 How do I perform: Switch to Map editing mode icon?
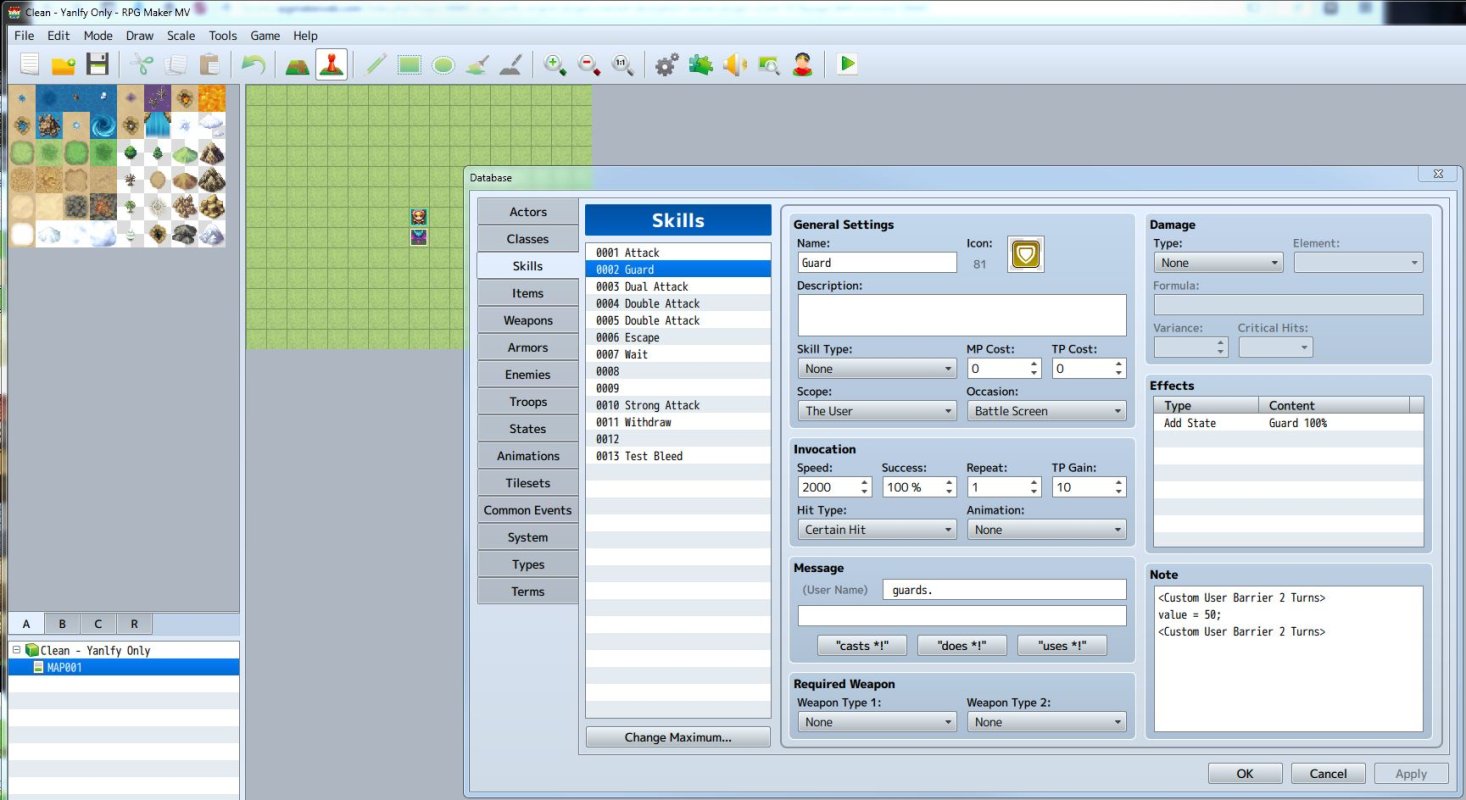pyautogui.click(x=297, y=65)
